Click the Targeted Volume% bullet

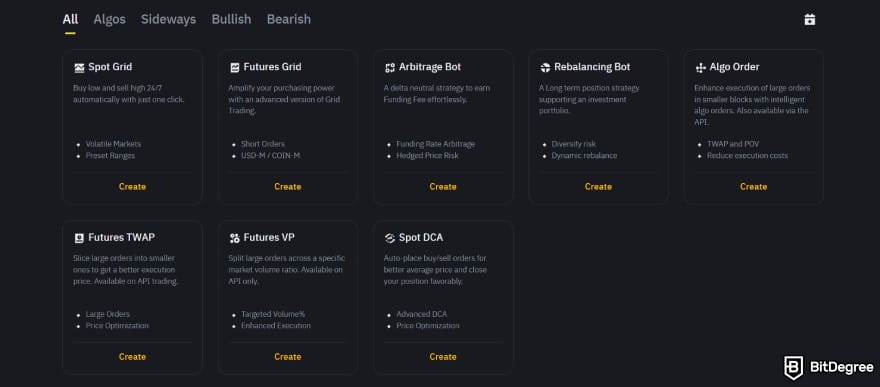pos(273,314)
